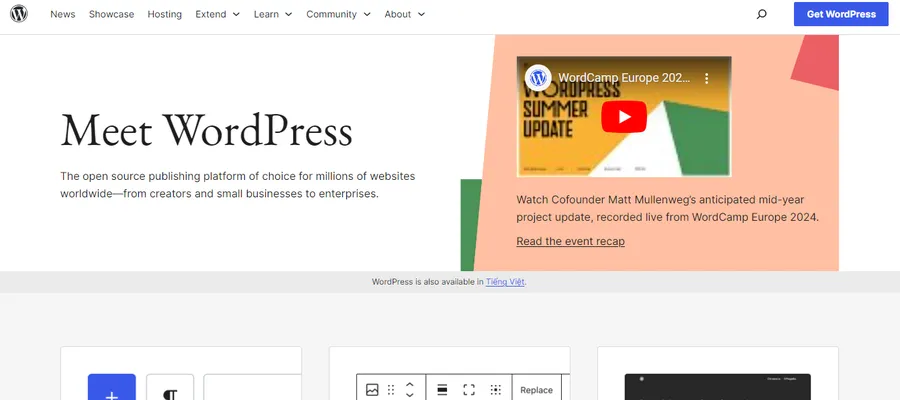
Task: Click the text 'Watch Cofounder Matt Mullenweg's anticipated mid-year'
Action: pos(661,200)
